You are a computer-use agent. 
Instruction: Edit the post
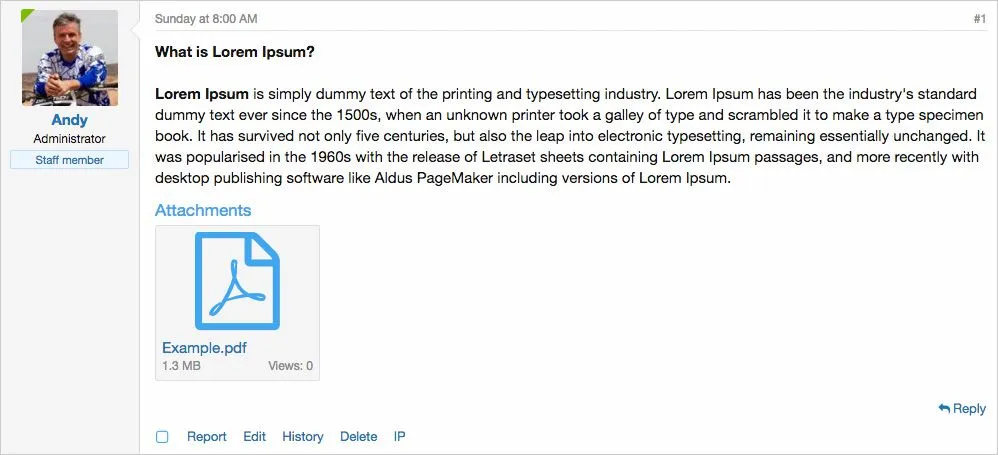click(254, 437)
